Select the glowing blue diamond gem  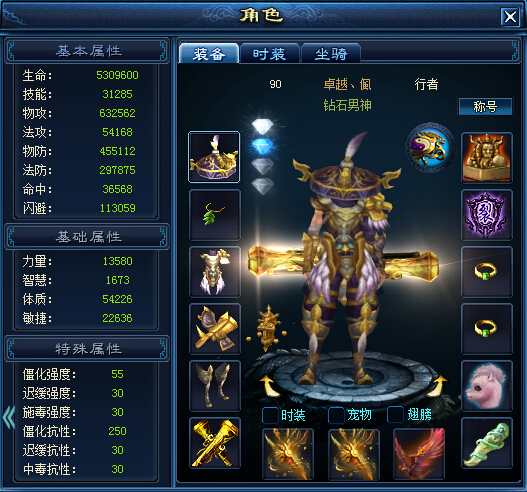pos(262,147)
